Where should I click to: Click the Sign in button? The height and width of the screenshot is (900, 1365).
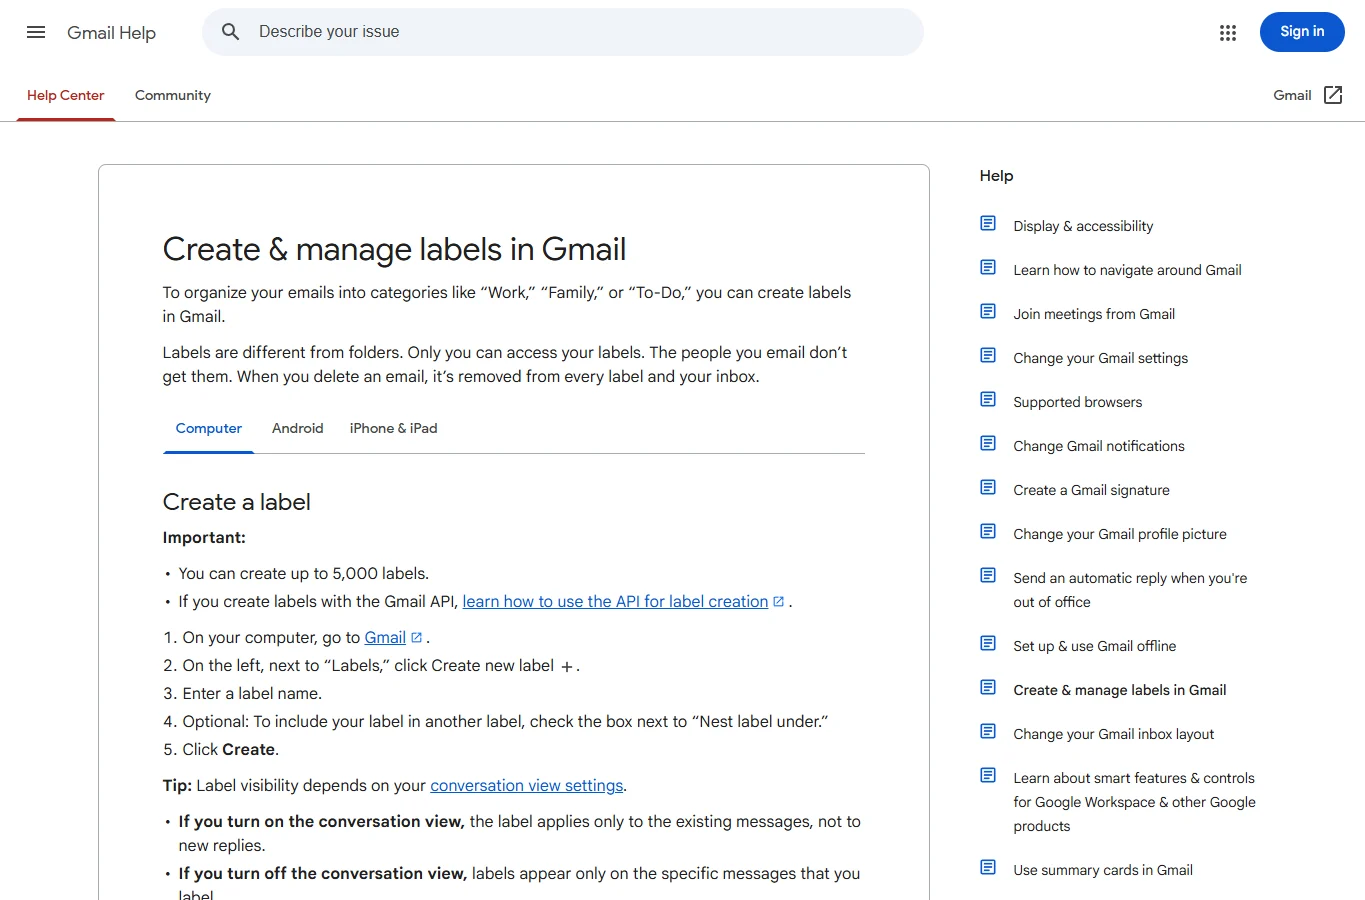[x=1302, y=32]
